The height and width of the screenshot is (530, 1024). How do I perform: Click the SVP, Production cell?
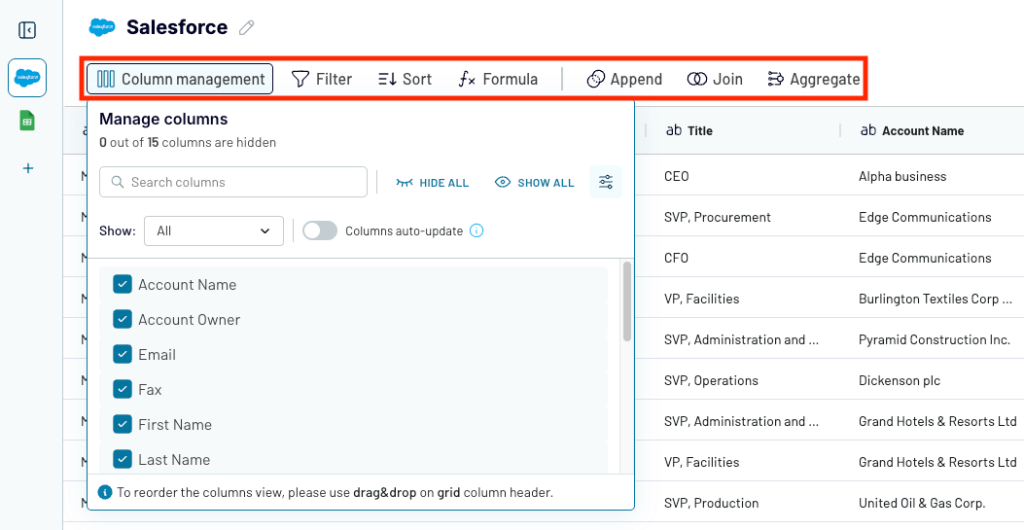[x=711, y=503]
